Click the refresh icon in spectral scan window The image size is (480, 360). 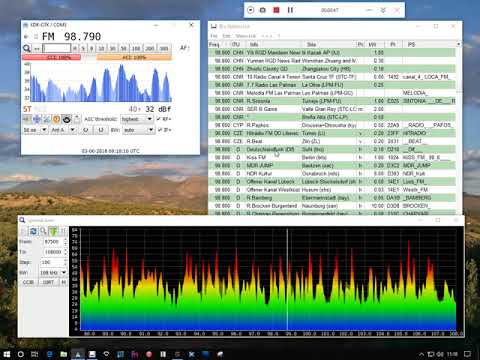pos(33,231)
